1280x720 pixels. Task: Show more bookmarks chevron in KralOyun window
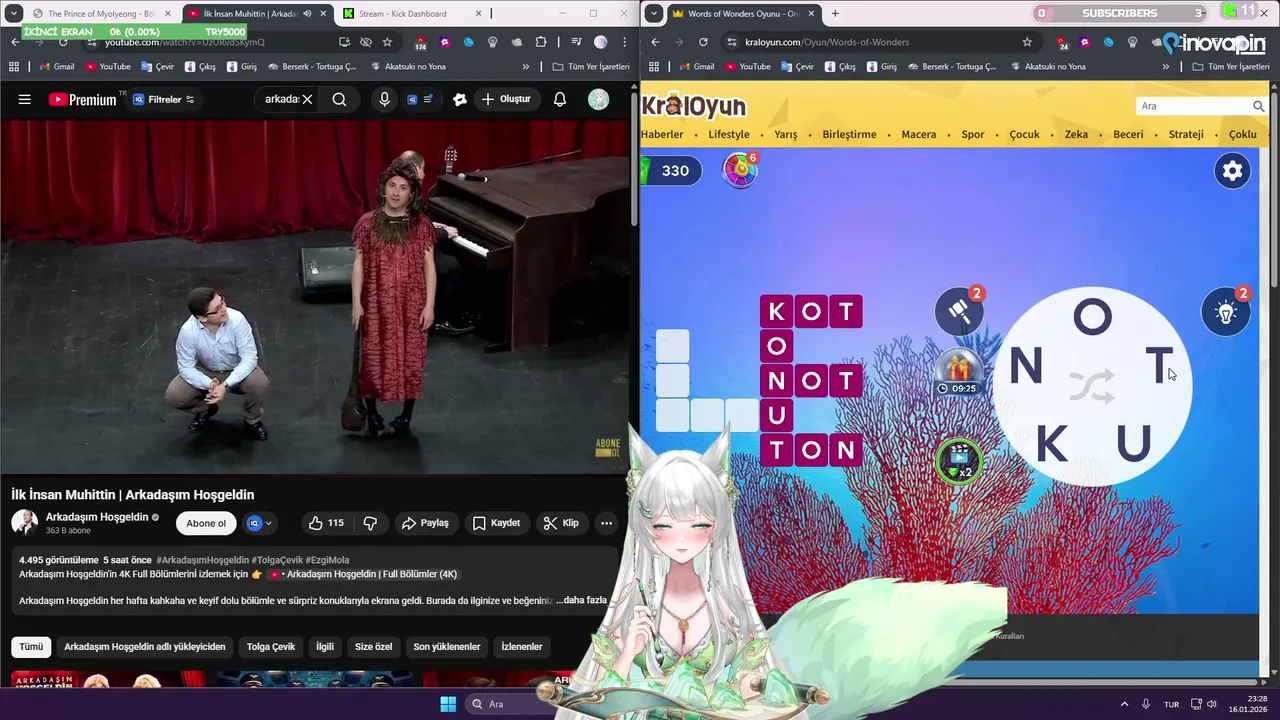(1166, 66)
